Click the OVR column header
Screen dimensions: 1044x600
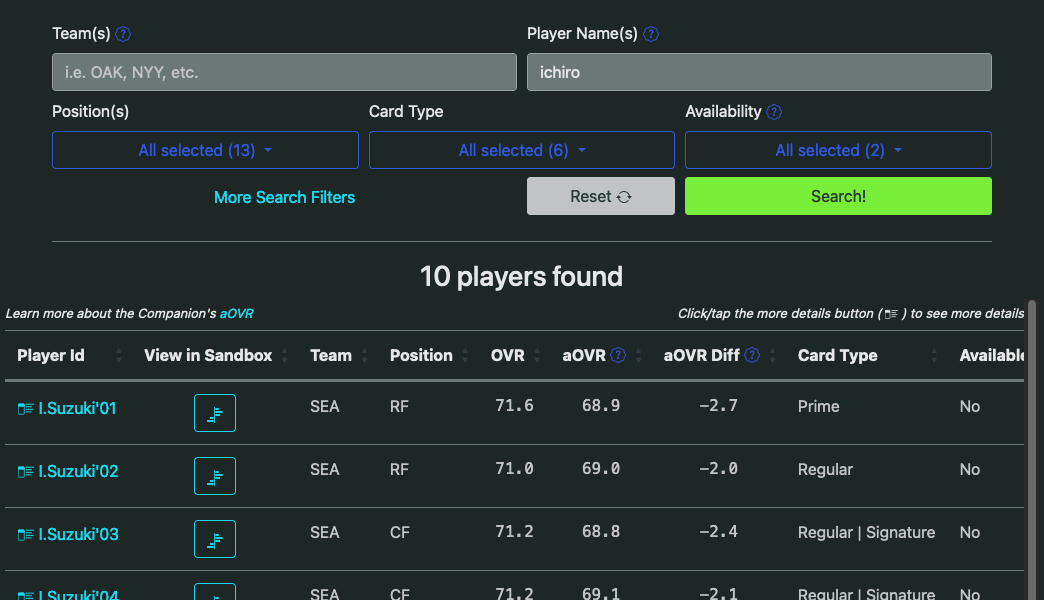pyautogui.click(x=507, y=356)
